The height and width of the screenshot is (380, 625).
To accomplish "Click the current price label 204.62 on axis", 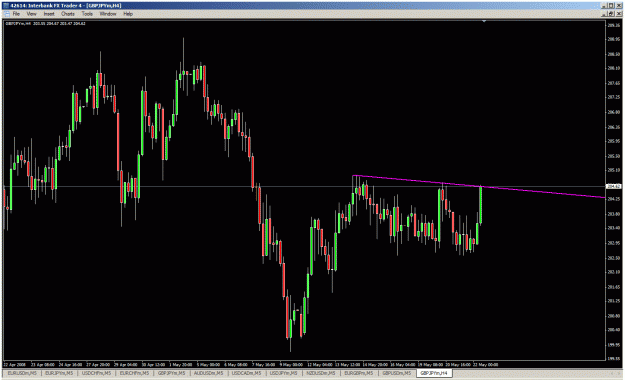I will click(x=613, y=186).
